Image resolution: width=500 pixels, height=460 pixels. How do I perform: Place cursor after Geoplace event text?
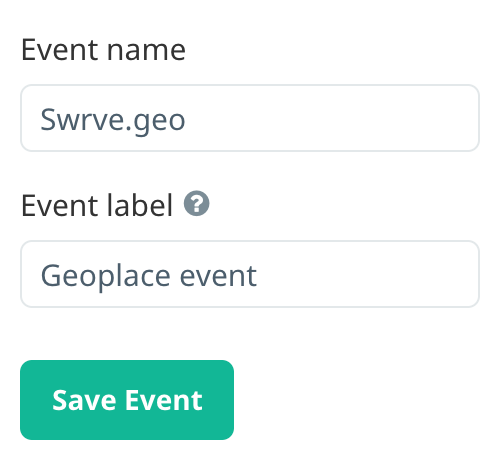click(259, 276)
